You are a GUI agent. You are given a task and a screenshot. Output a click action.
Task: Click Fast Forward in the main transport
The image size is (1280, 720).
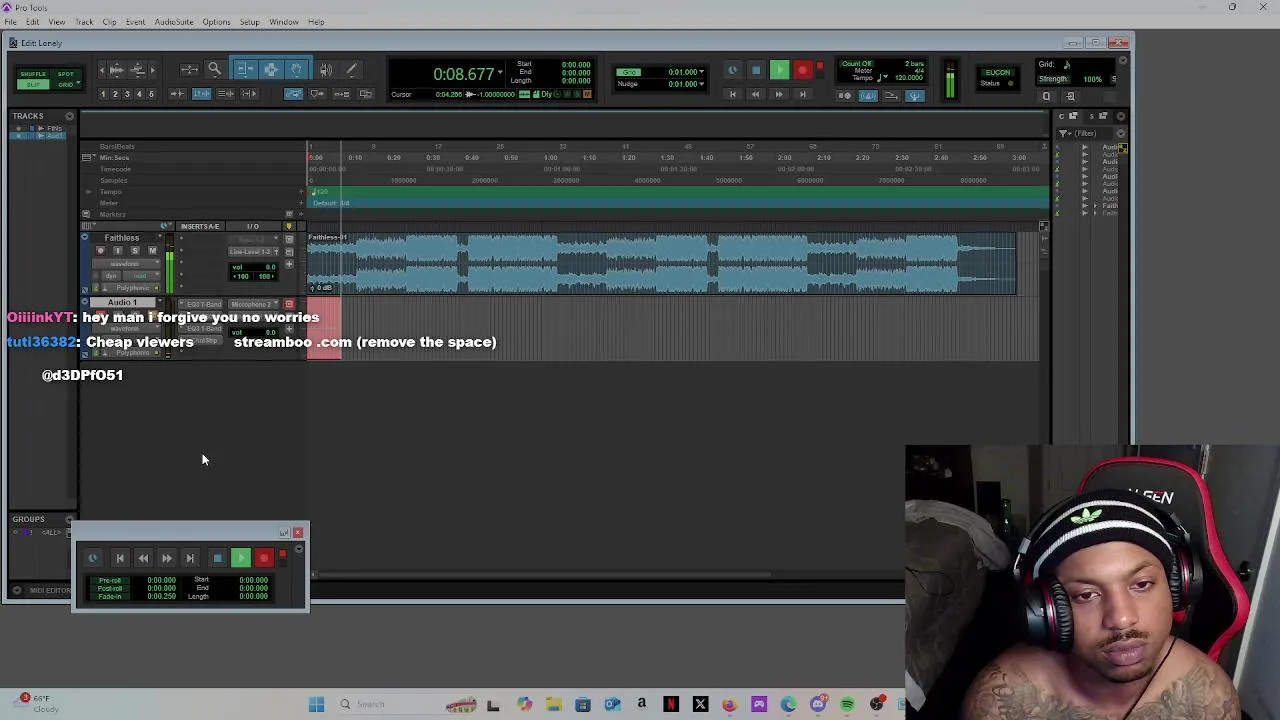pyautogui.click(x=779, y=94)
